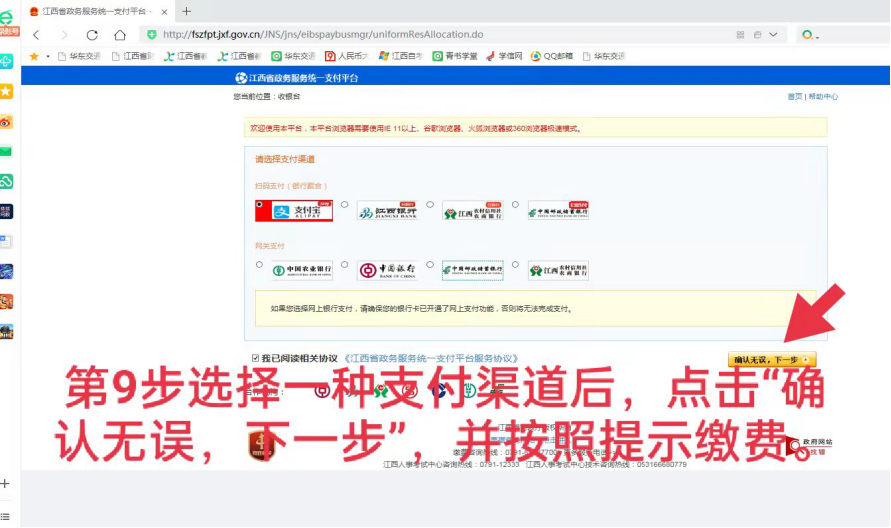Open 江西省政务服务统一支付平台服务协议 link
Screen dimensions: 891x528
(x=431, y=358)
